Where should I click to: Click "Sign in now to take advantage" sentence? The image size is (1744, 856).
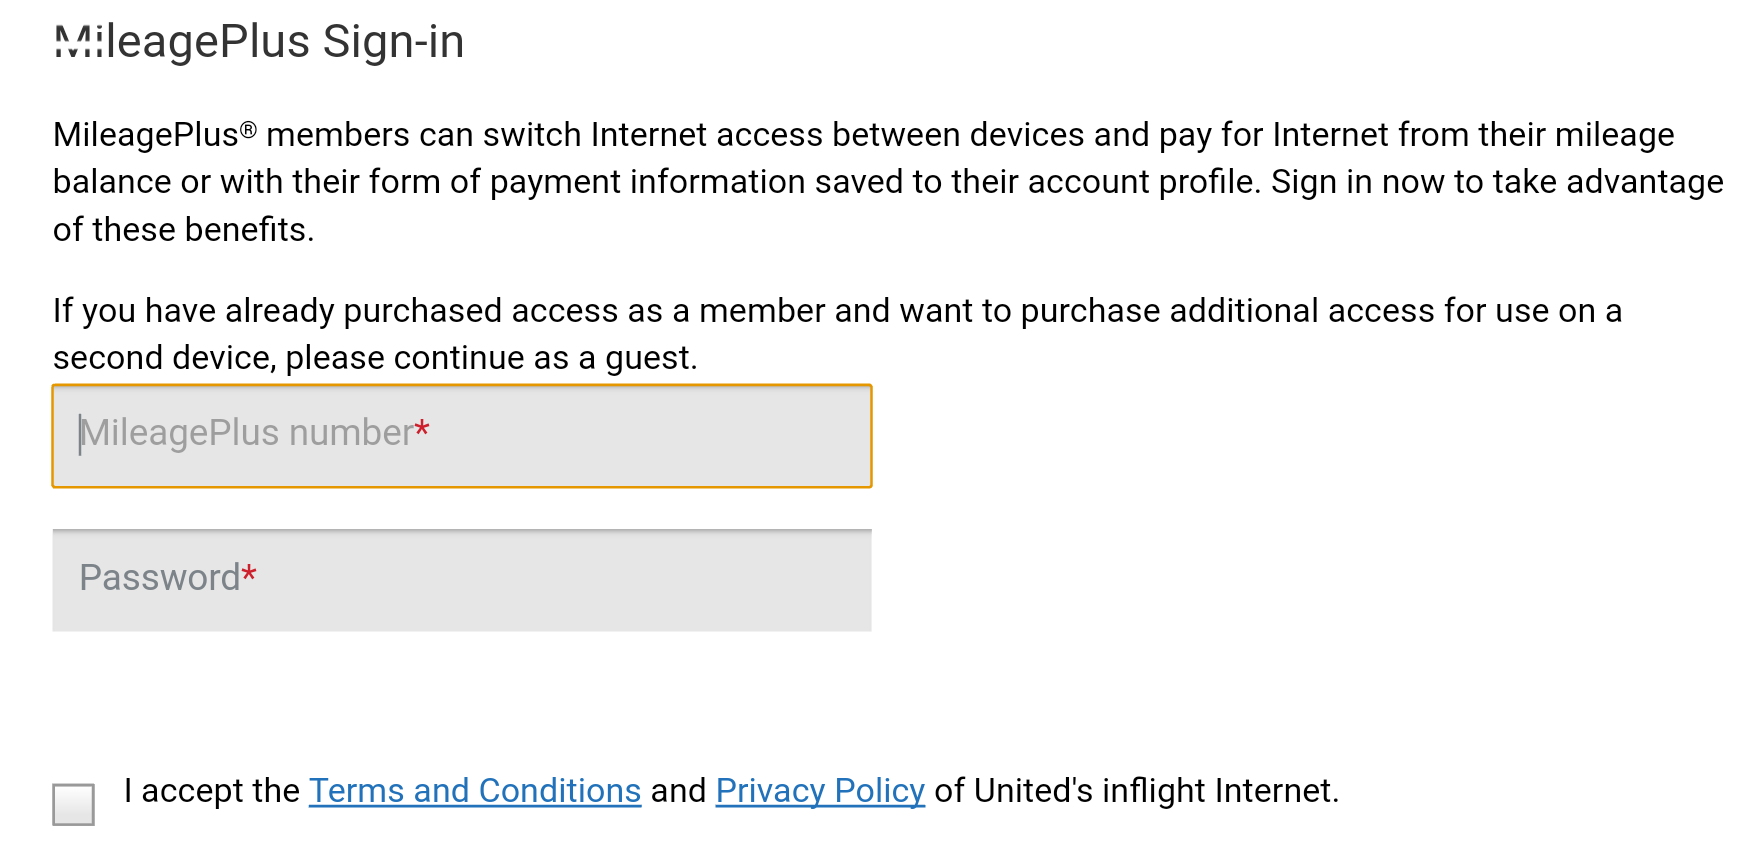pos(1497,182)
